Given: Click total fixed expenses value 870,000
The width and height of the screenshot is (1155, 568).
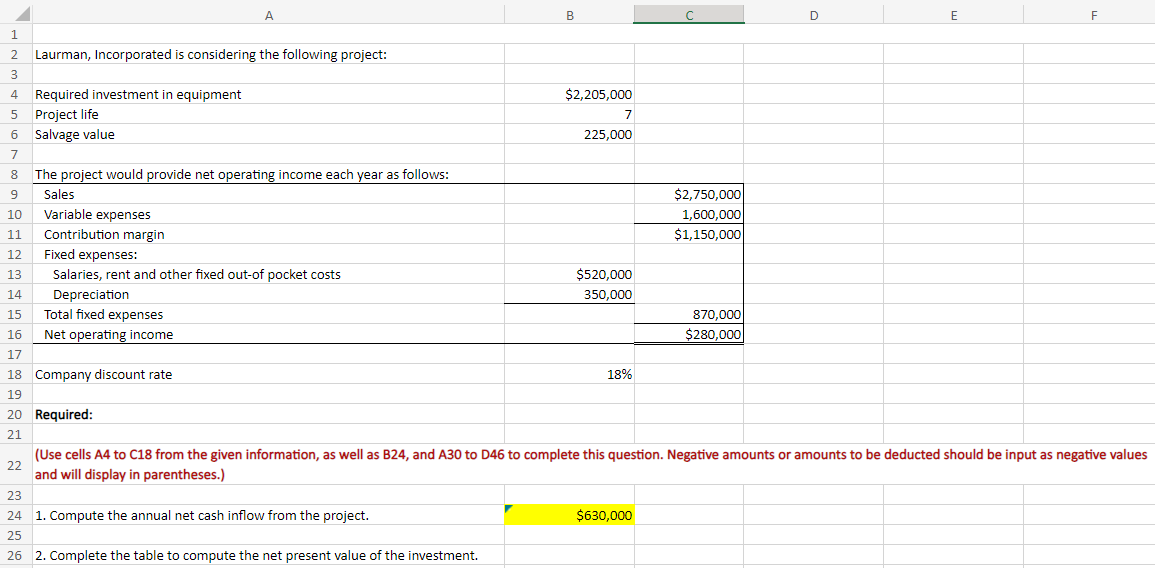Looking at the screenshot, I should [689, 315].
